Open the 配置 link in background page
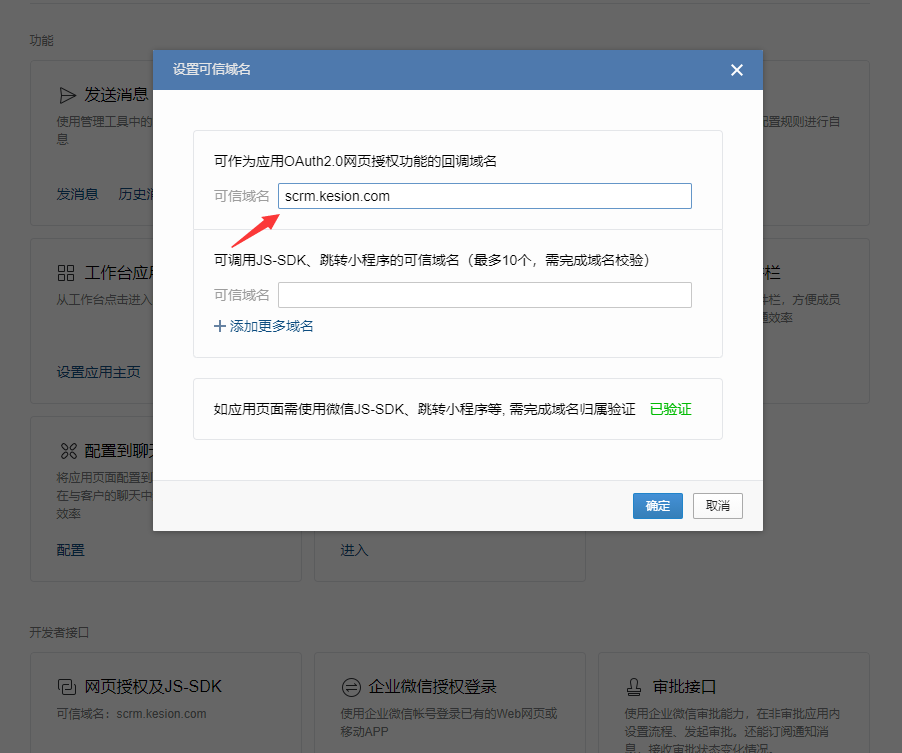Viewport: 902px width, 753px height. coord(70,551)
